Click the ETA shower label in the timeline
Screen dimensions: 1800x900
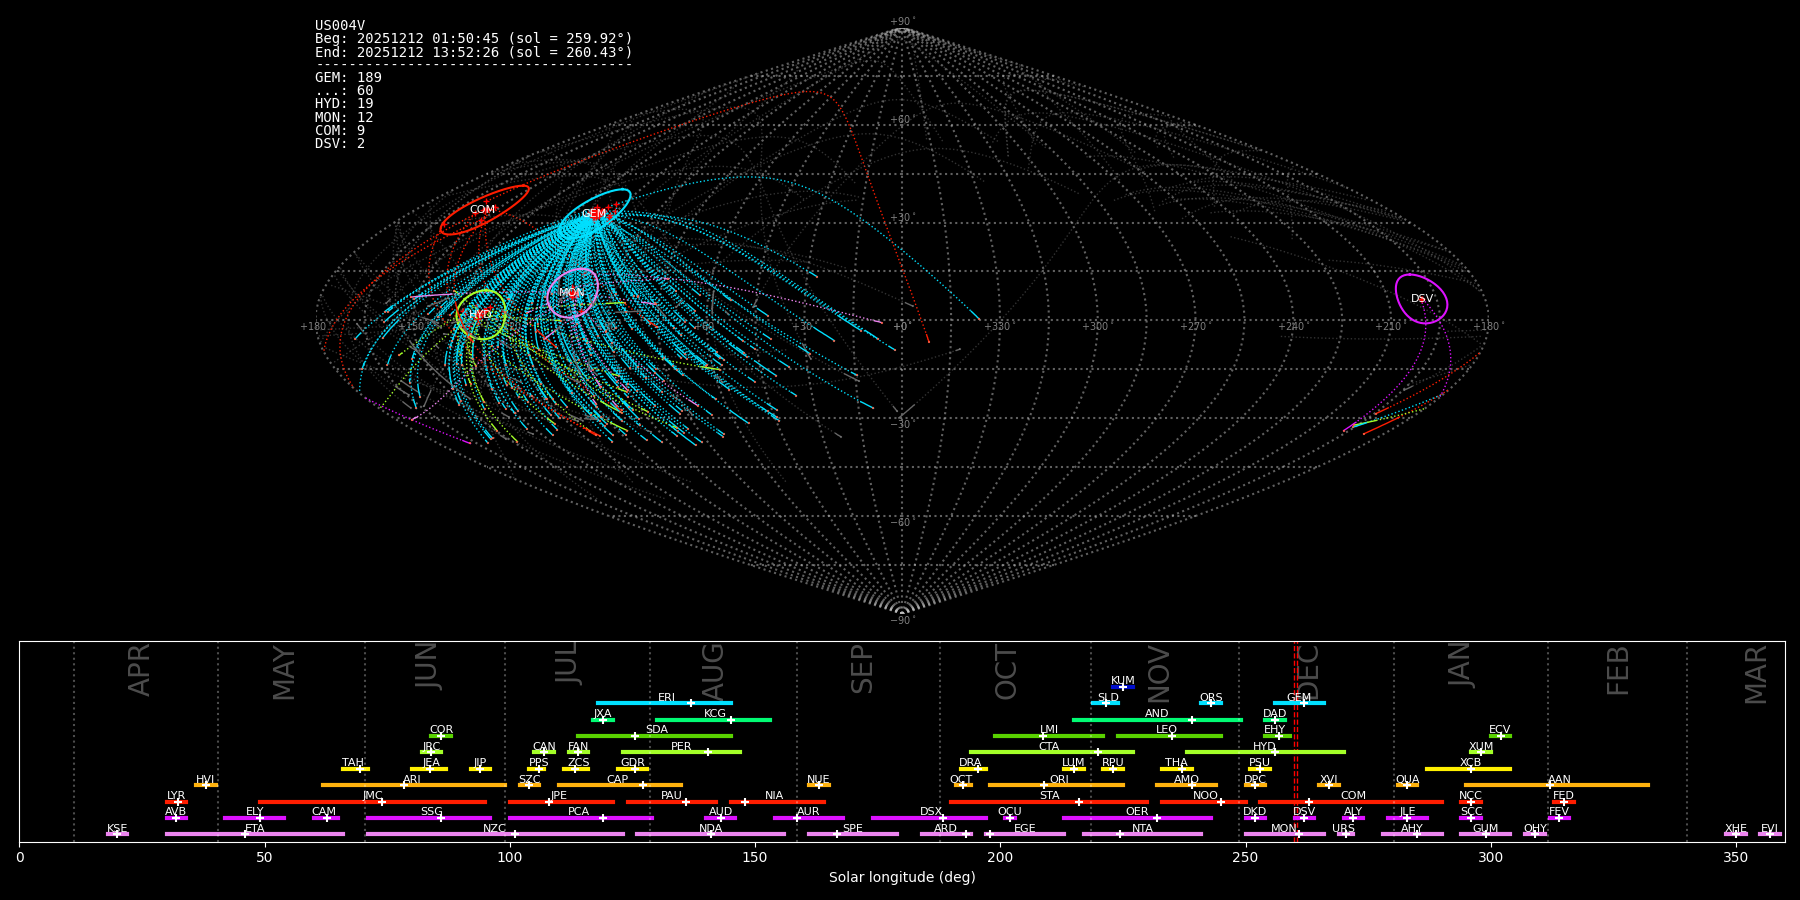coord(255,829)
